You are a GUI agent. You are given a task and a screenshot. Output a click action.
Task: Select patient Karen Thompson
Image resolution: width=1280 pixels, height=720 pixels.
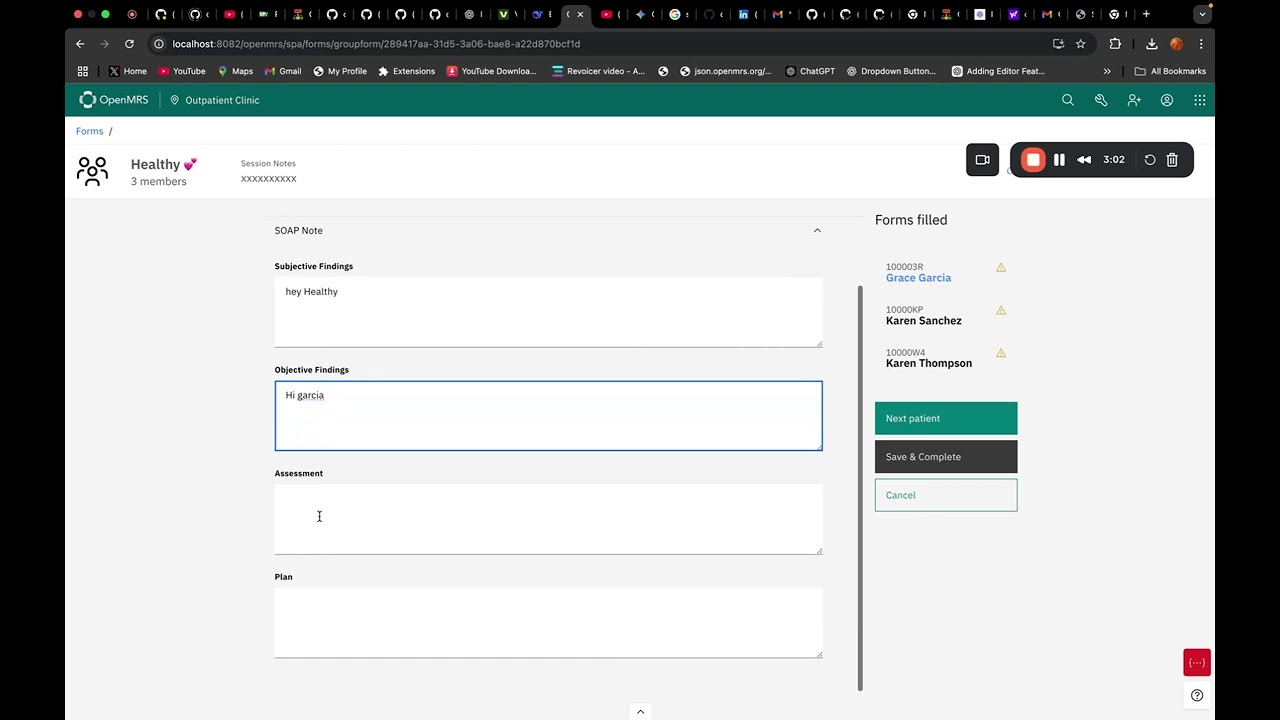tap(928, 363)
